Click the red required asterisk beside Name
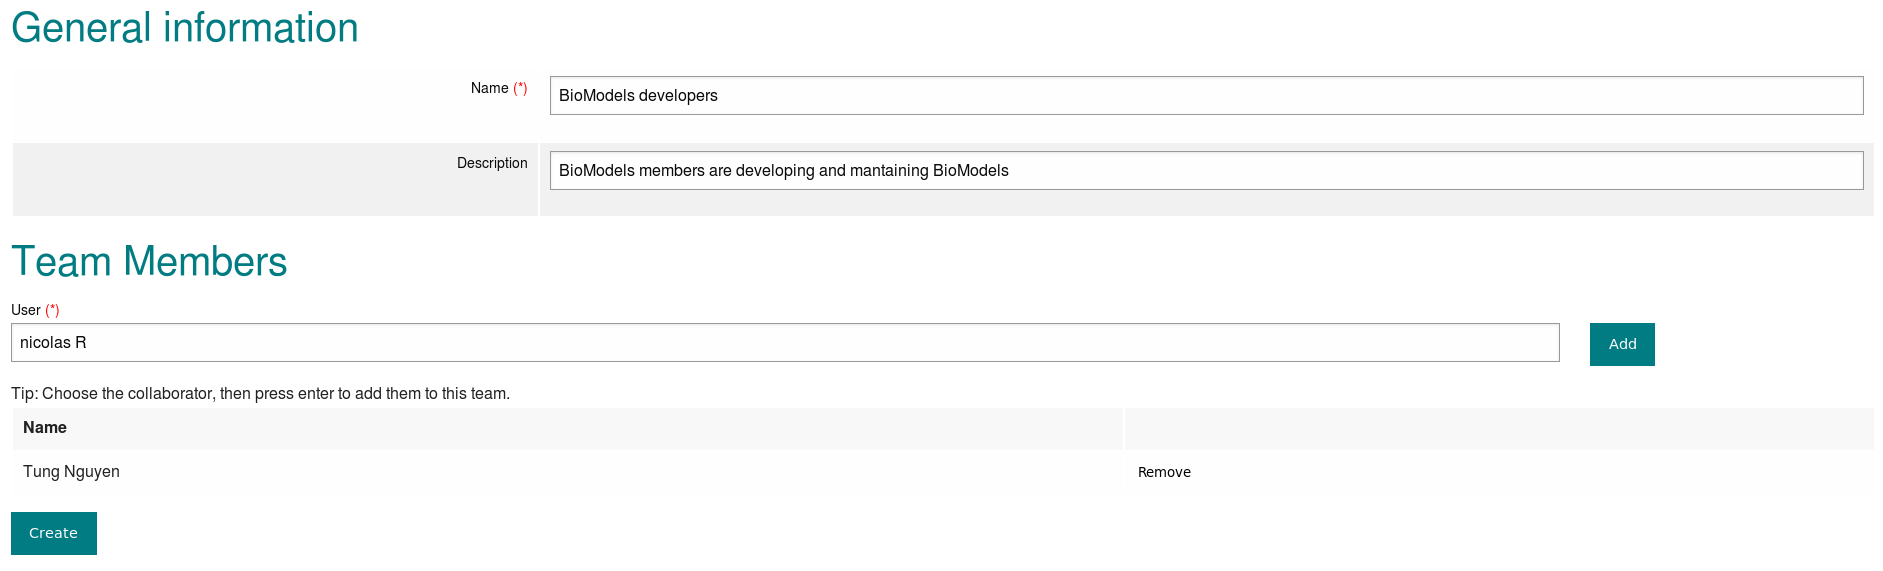The height and width of the screenshot is (571, 1883). (520, 88)
